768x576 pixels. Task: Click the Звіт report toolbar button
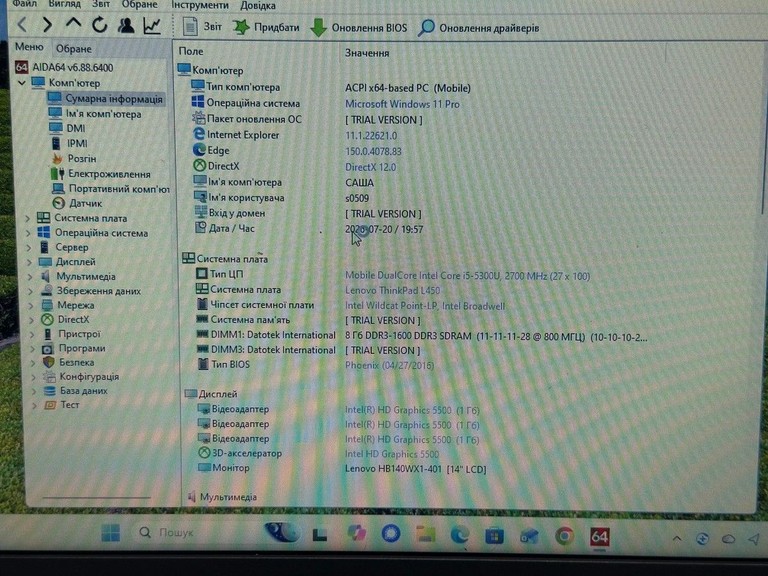tap(202, 26)
